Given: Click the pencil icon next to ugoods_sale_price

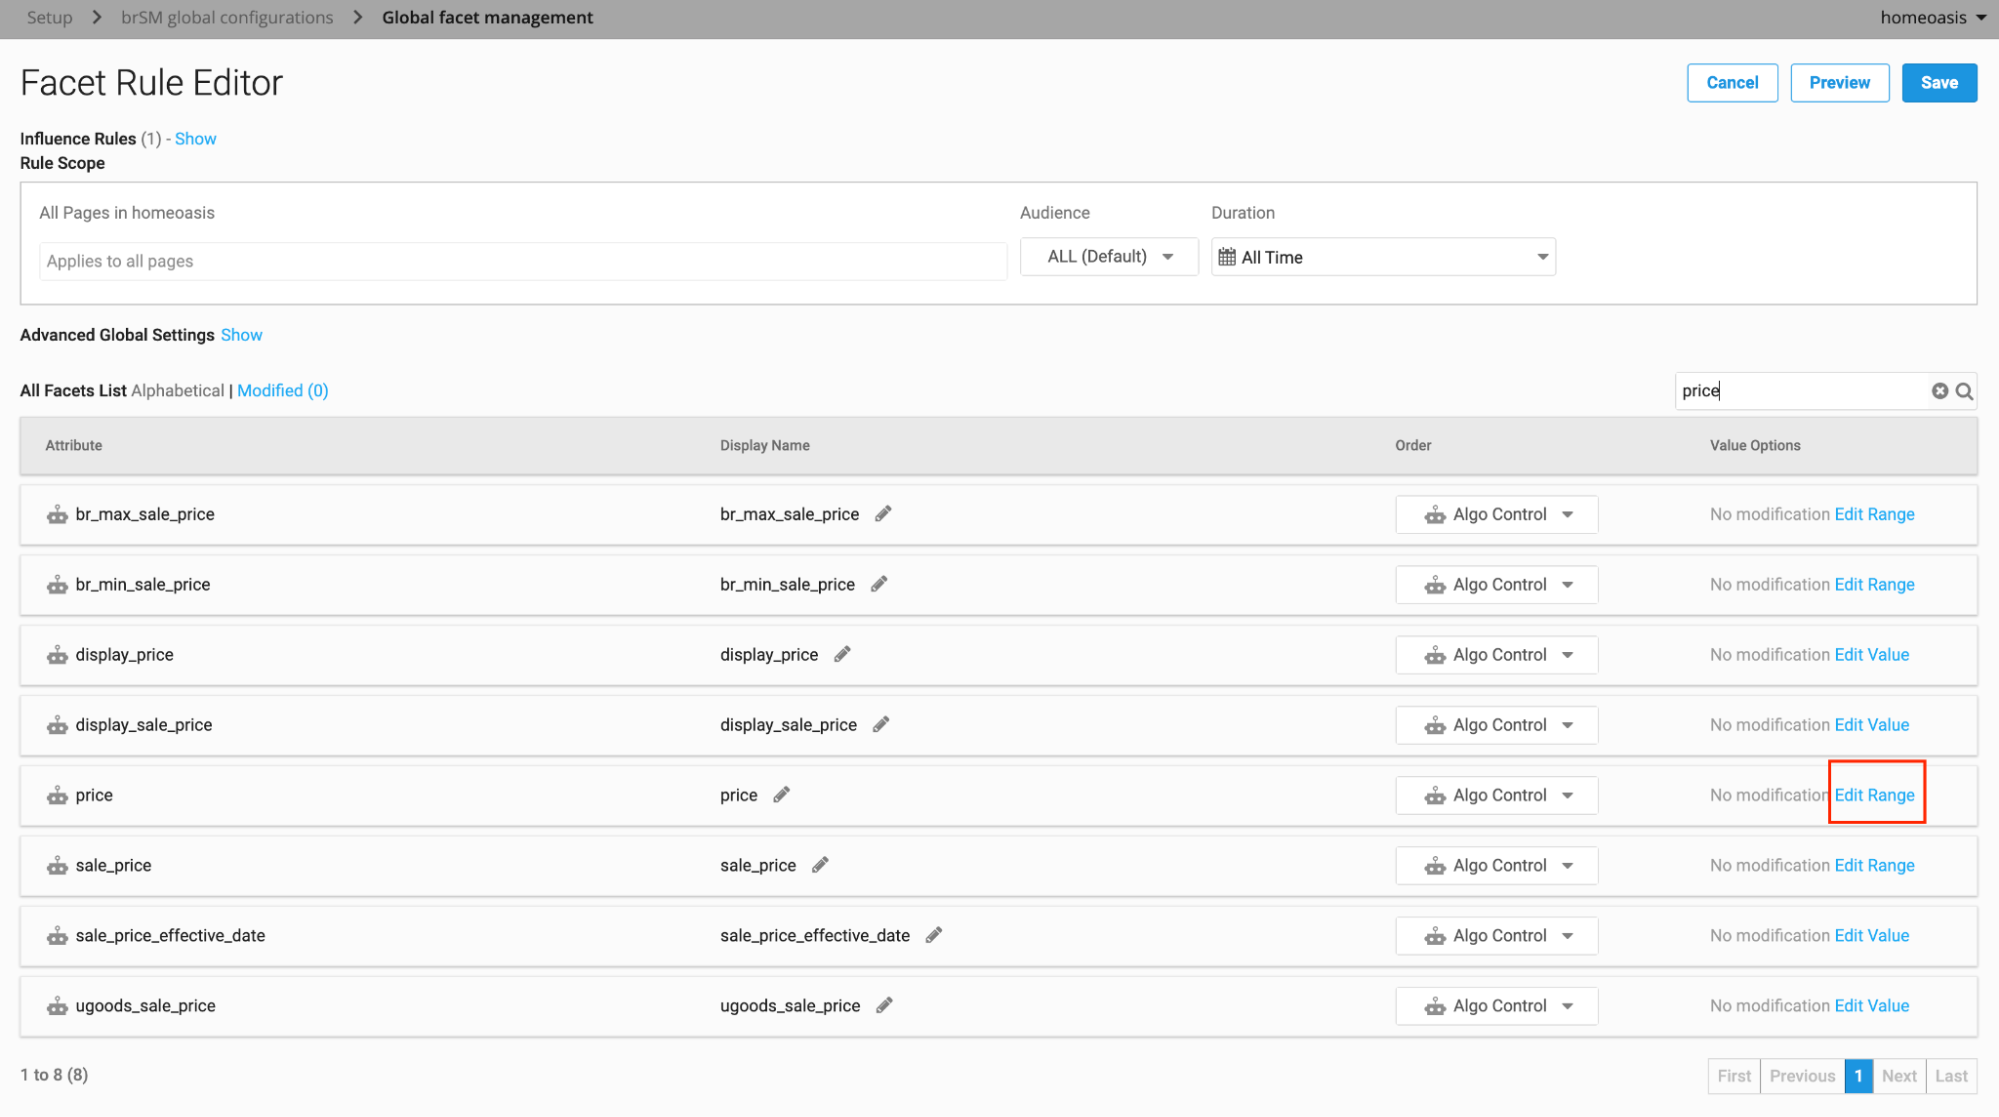Looking at the screenshot, I should [884, 1005].
